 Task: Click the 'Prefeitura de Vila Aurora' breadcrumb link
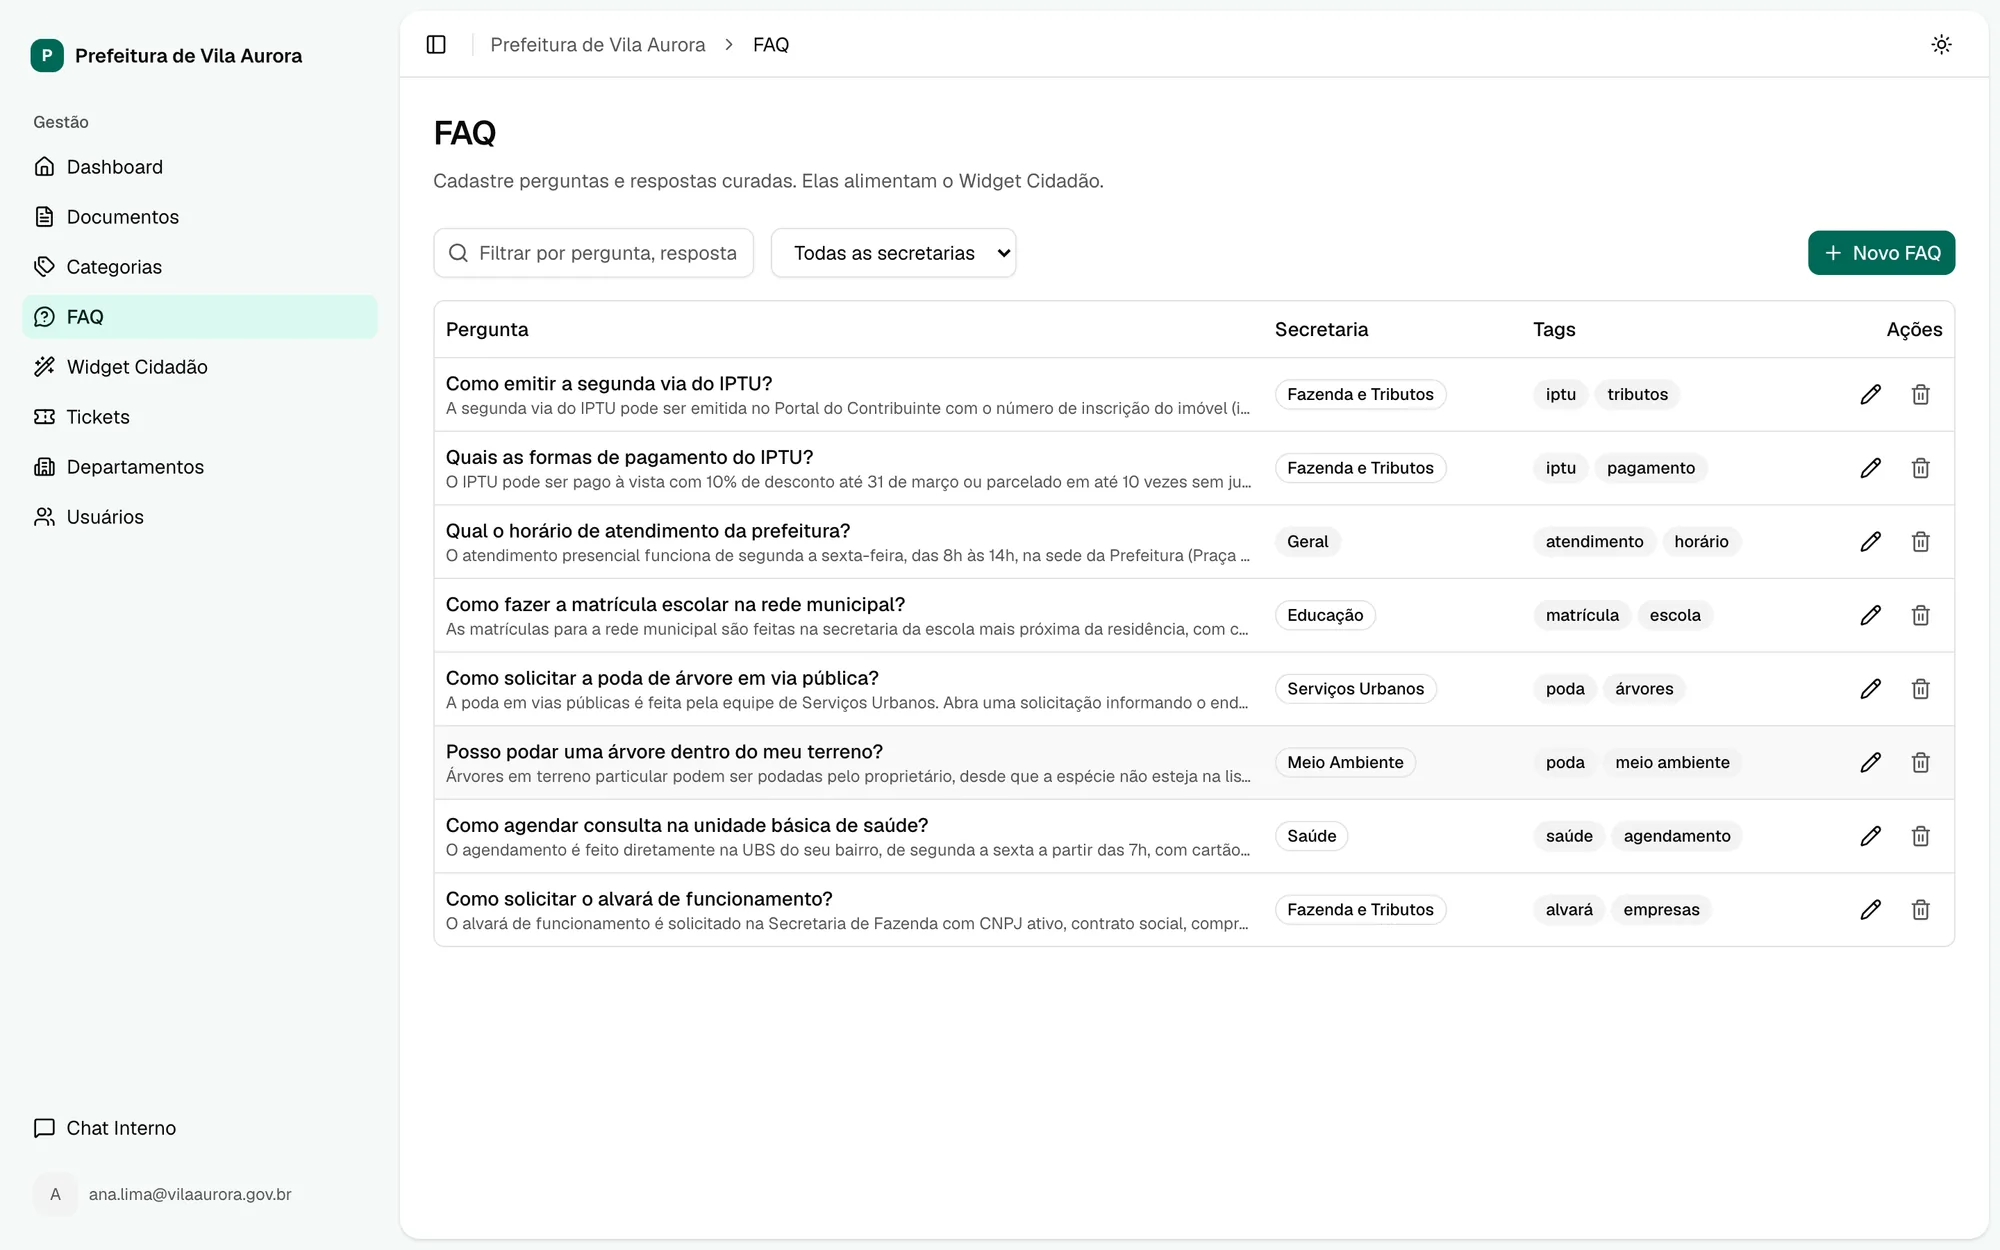pos(597,45)
